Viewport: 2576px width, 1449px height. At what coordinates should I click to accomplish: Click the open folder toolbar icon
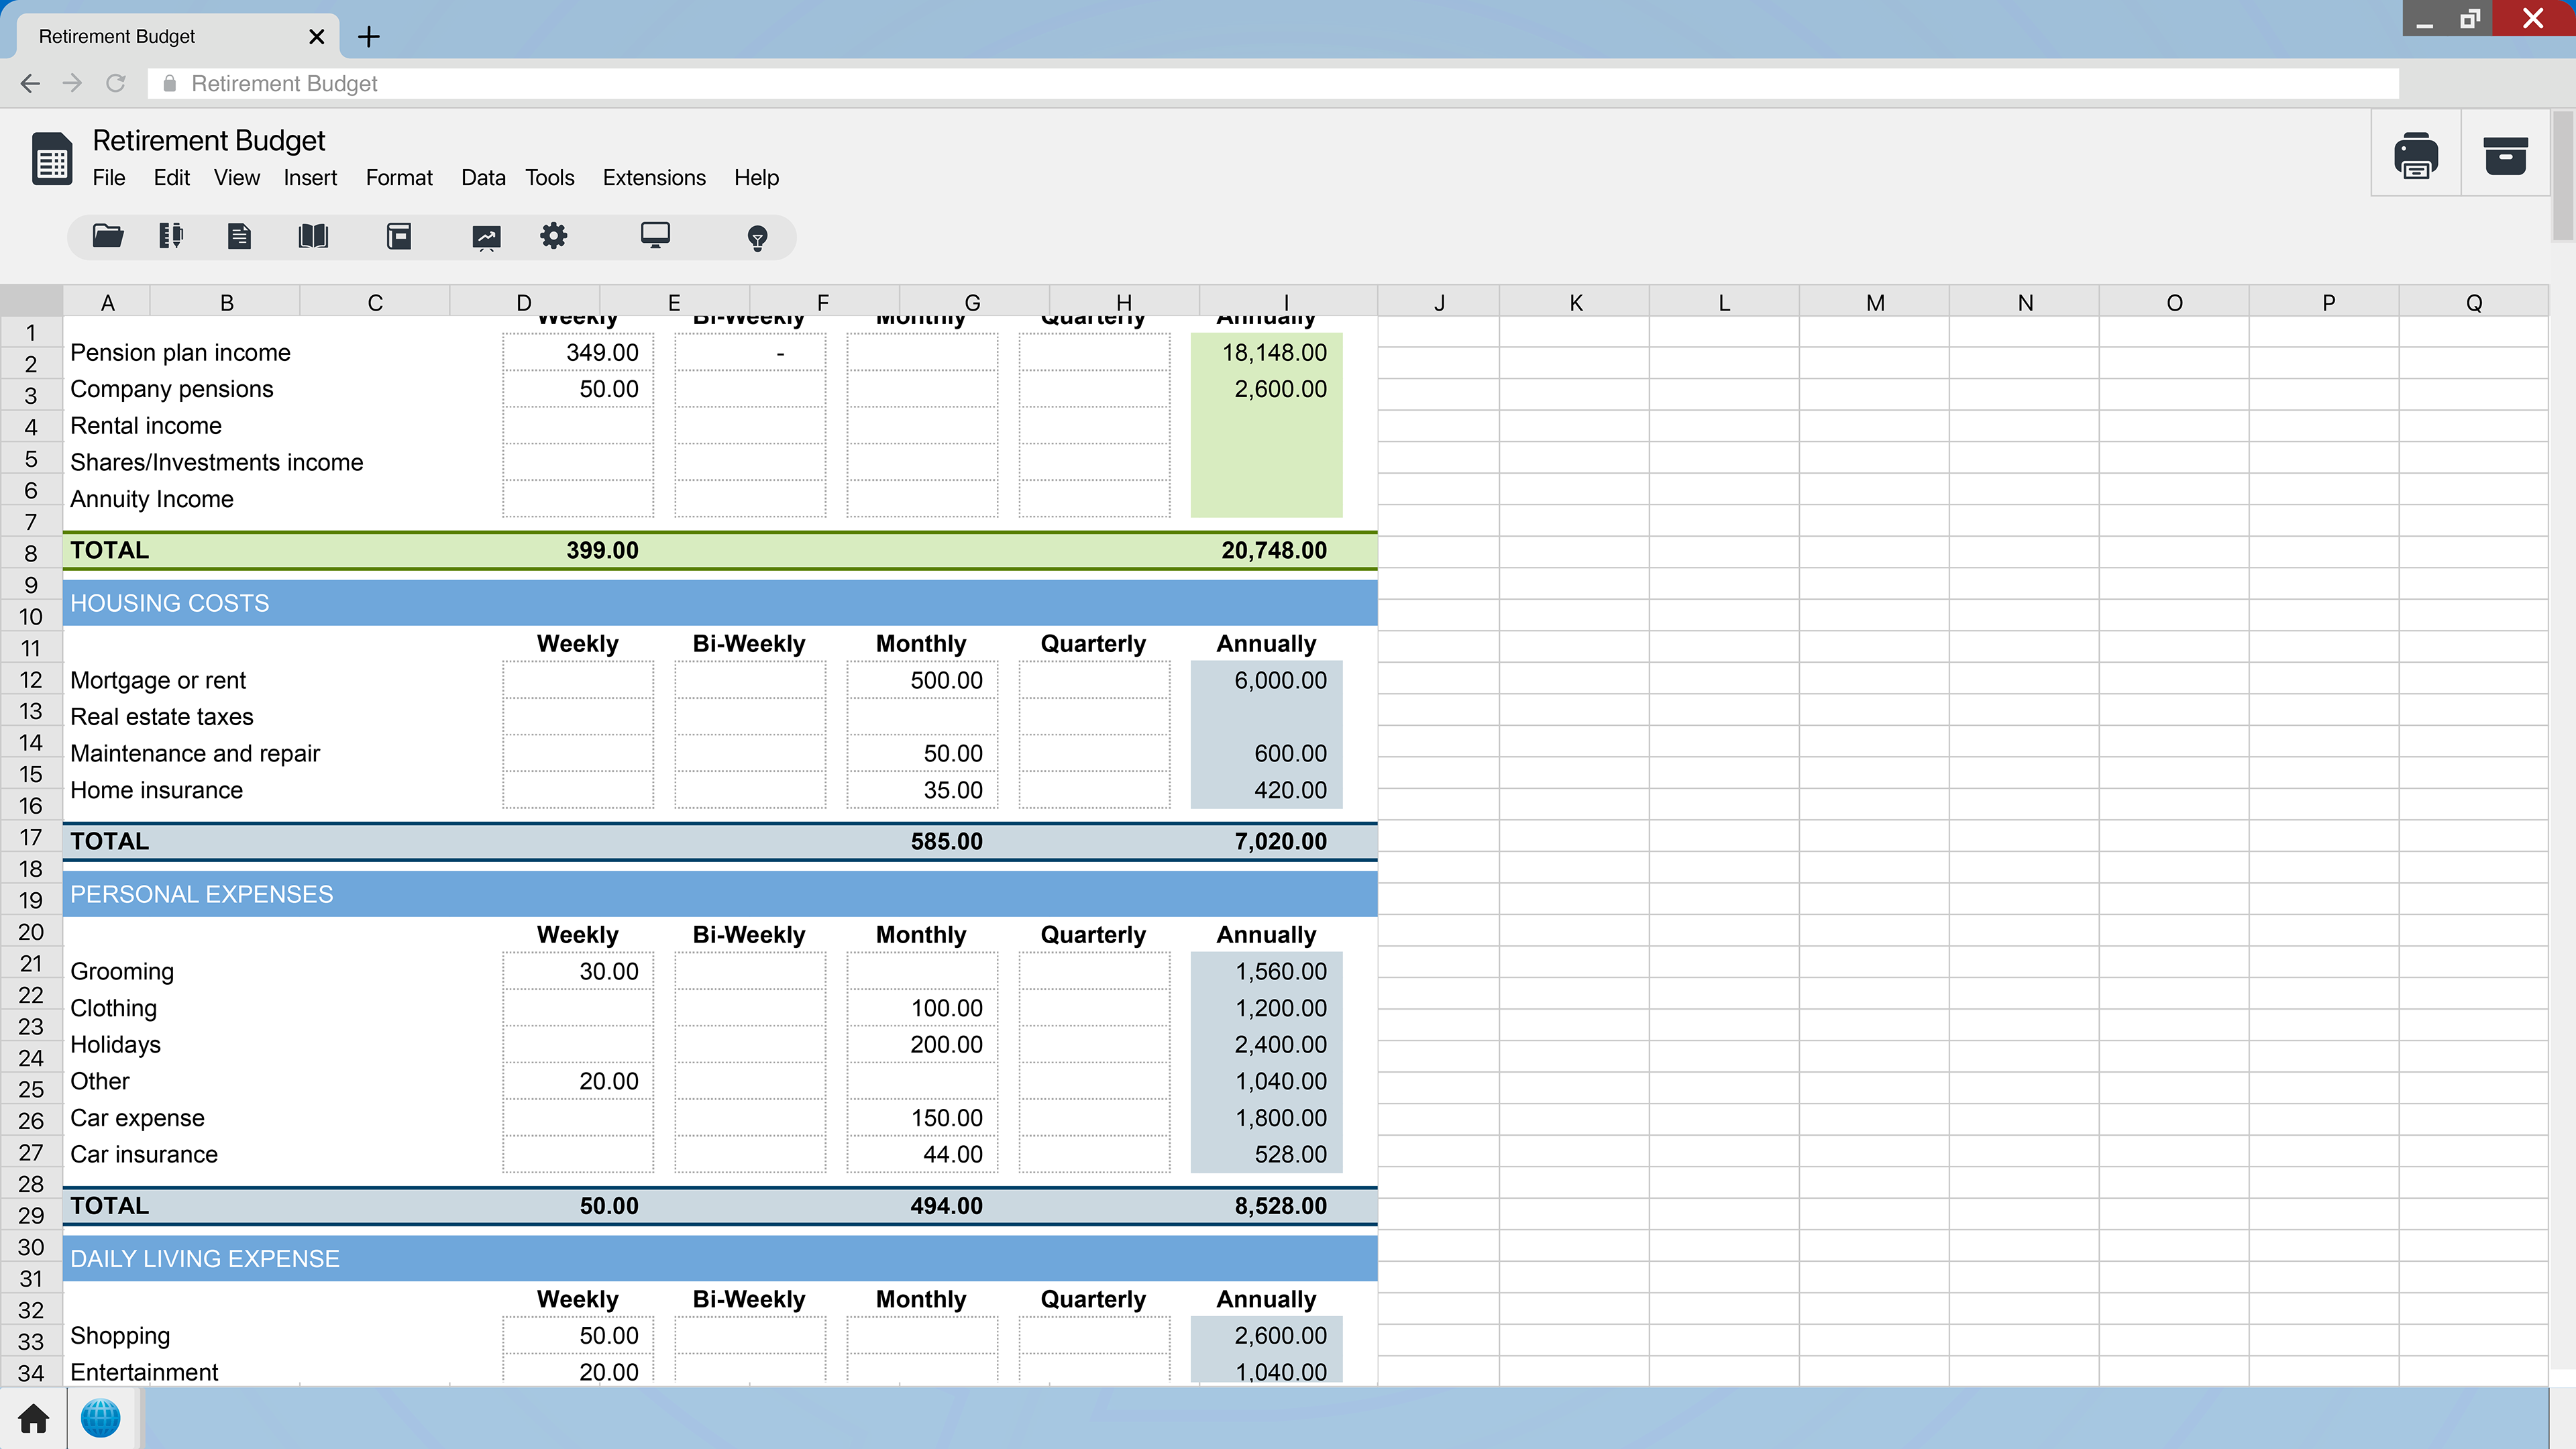tap(108, 237)
